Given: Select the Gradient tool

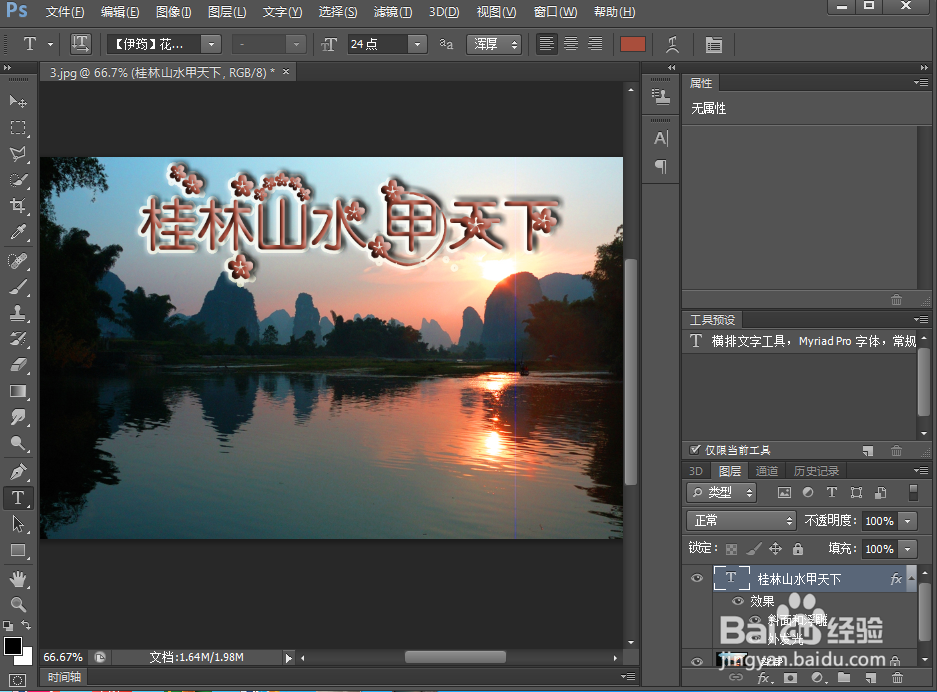Looking at the screenshot, I should (18, 391).
